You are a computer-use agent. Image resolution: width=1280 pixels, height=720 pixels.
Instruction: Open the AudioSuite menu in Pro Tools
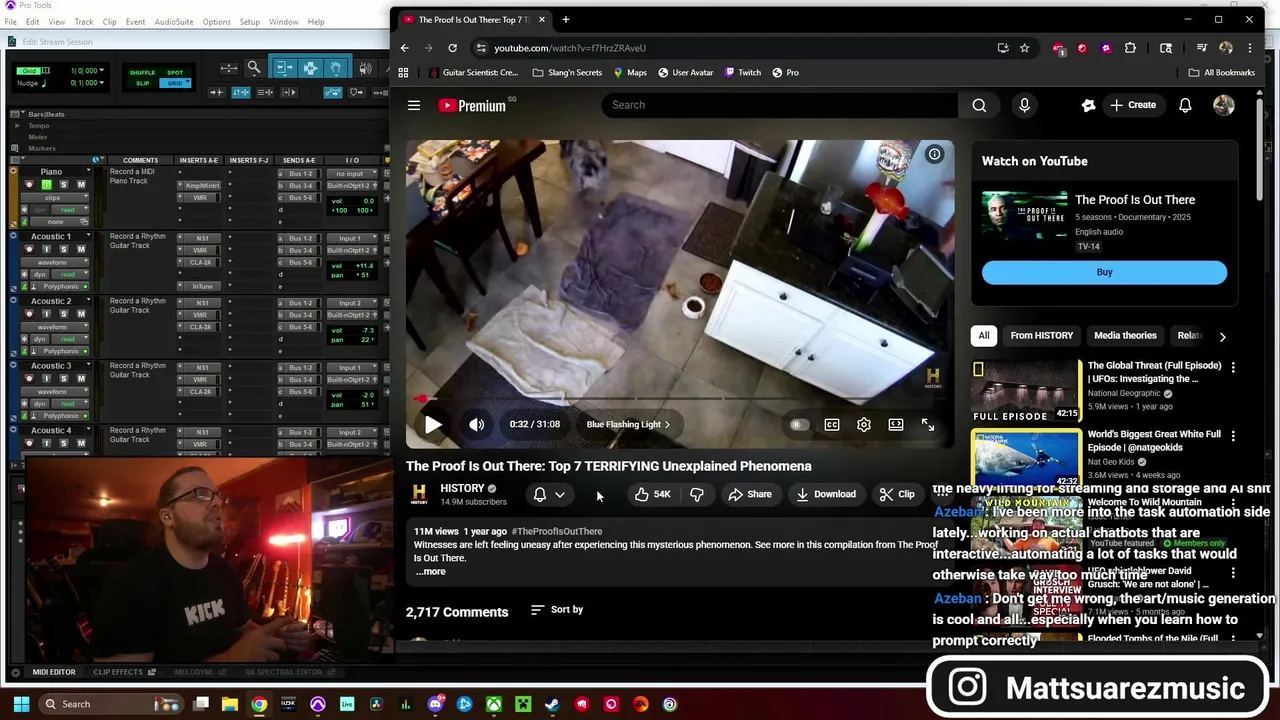pos(174,22)
